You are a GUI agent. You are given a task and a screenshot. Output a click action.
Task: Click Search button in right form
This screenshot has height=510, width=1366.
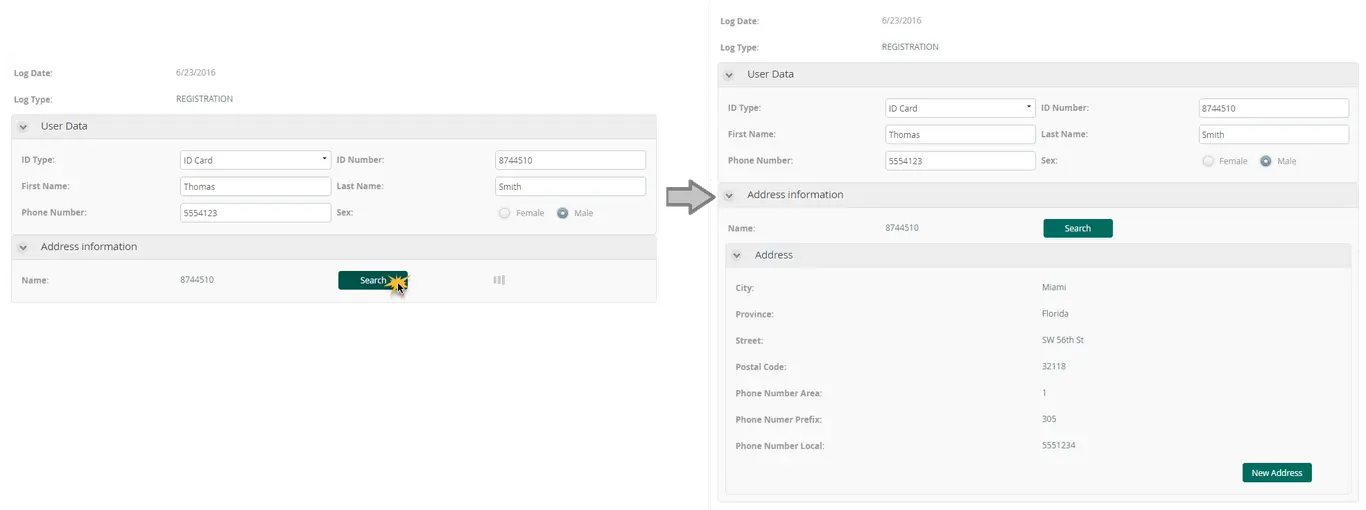(1078, 228)
